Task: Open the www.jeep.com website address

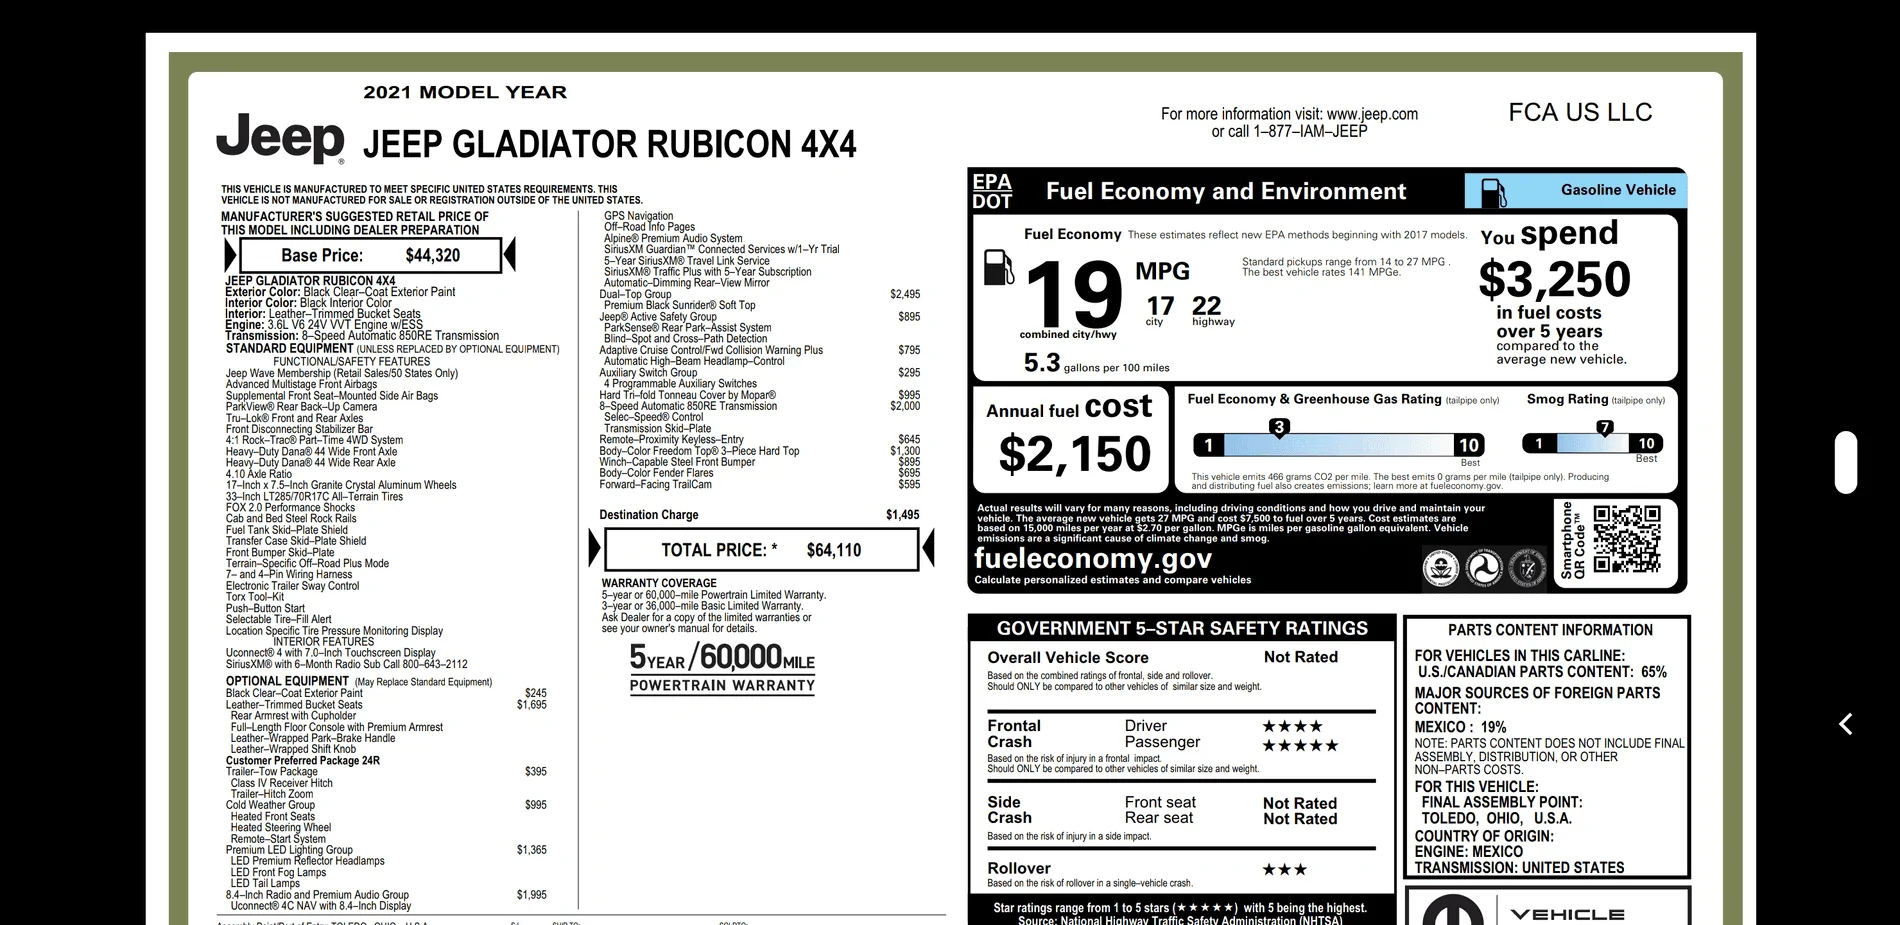Action: pos(1372,114)
